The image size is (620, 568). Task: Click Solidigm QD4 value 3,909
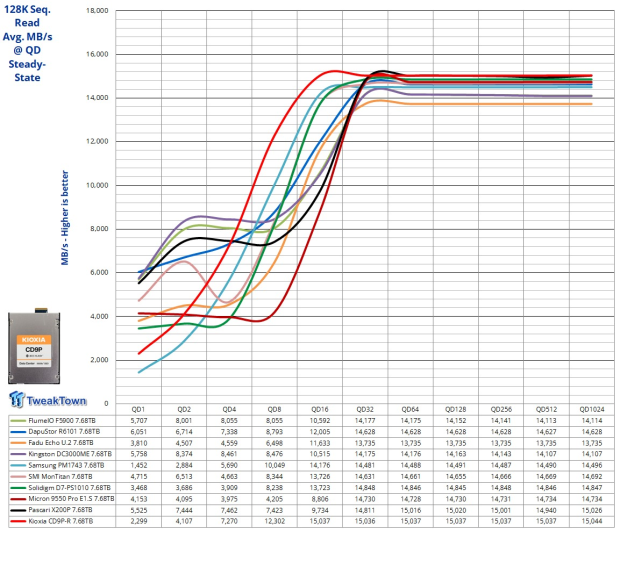pos(229,488)
